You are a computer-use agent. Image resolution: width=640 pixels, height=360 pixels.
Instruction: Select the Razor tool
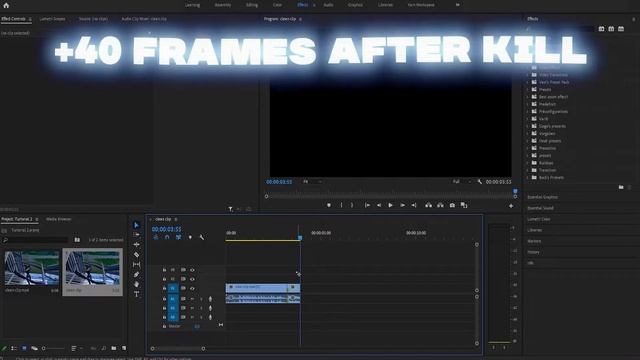(x=136, y=255)
